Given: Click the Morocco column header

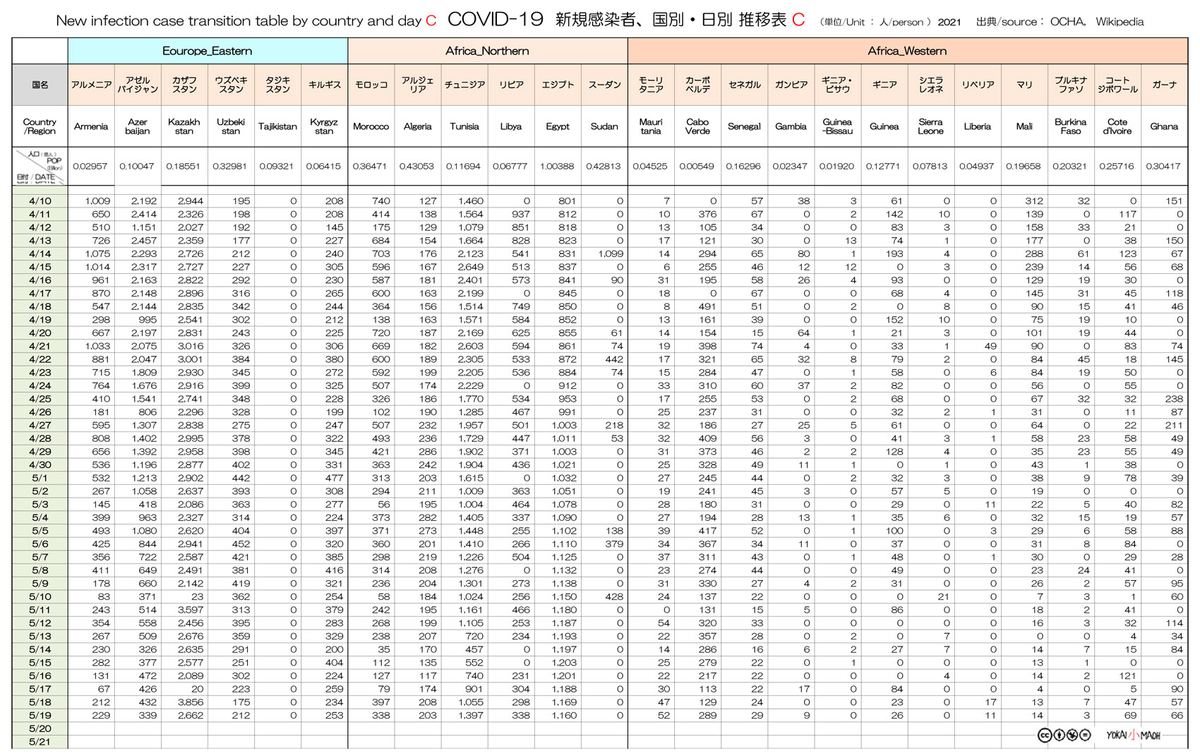Looking at the screenshot, I should [371, 127].
